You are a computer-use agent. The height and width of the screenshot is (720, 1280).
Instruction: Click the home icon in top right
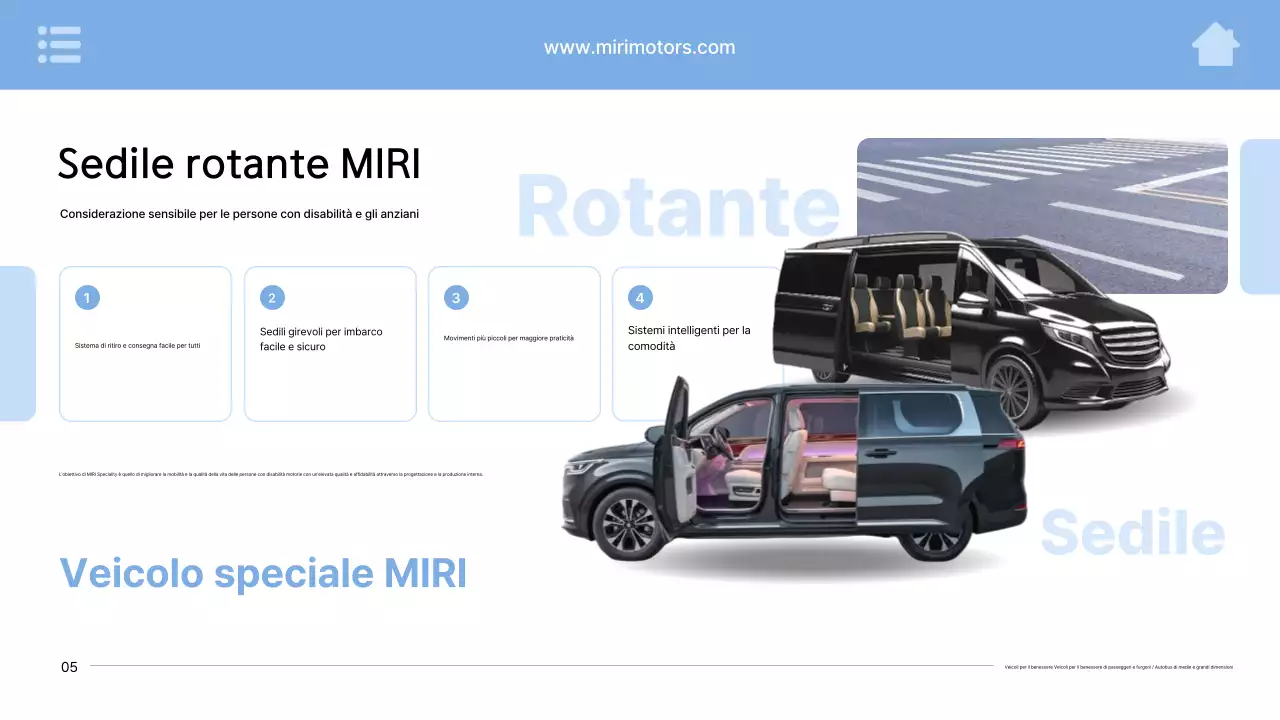[x=1215, y=44]
